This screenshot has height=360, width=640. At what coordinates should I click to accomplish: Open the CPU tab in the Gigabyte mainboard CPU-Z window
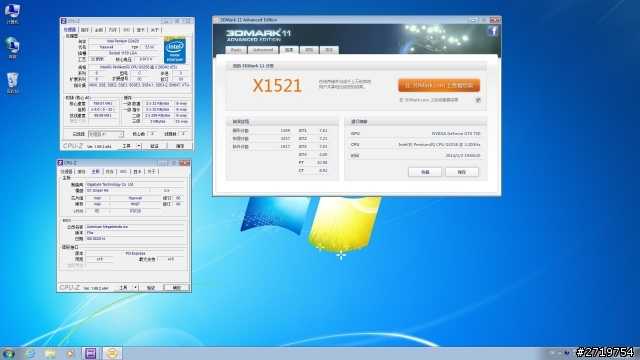click(67, 172)
